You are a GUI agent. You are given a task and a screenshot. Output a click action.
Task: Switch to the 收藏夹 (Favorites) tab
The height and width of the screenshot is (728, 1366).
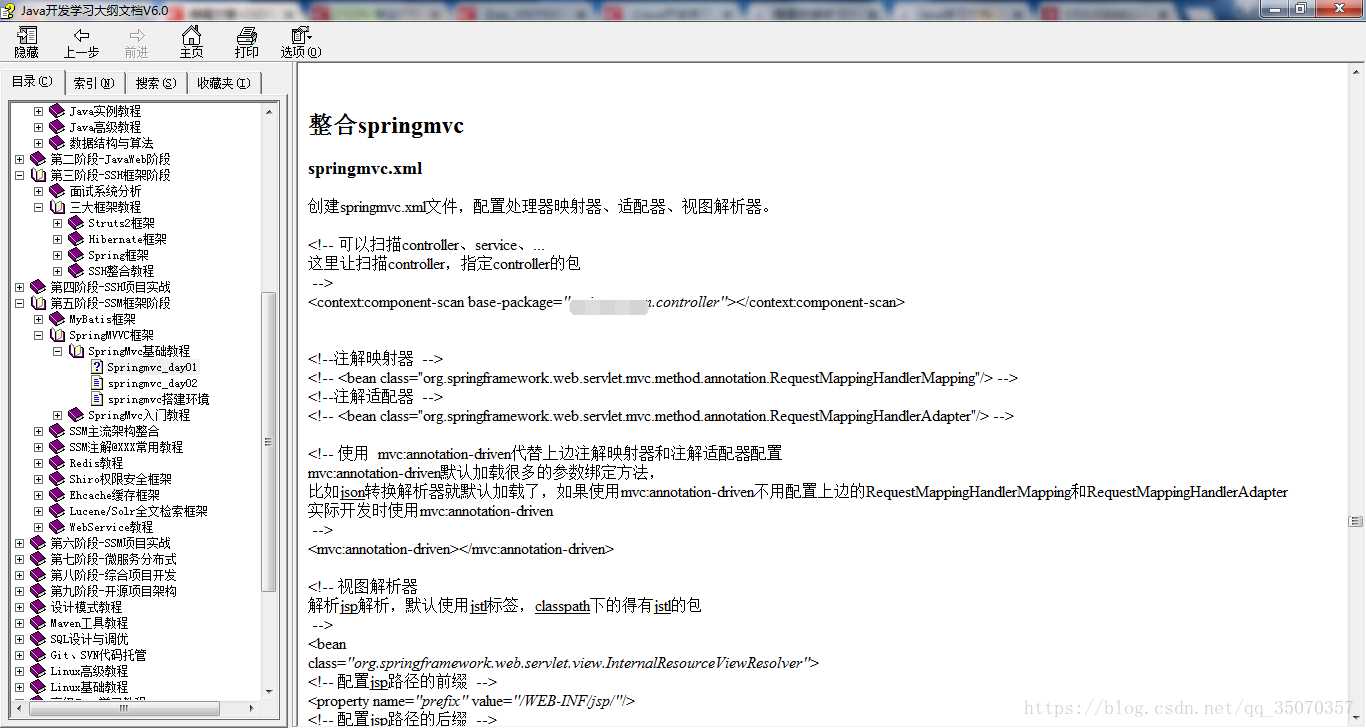[x=224, y=83]
